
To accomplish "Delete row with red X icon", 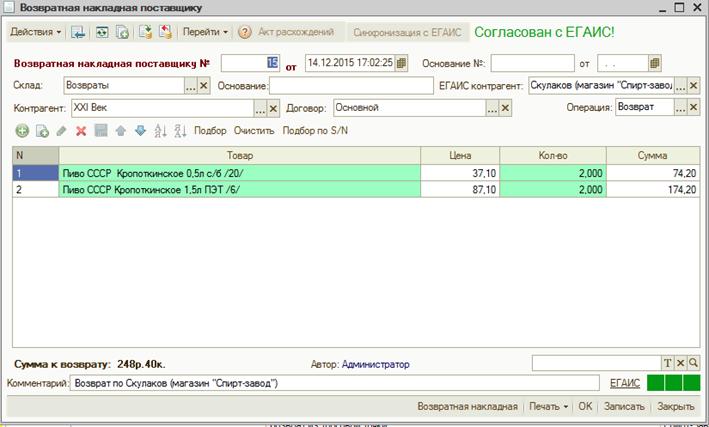I will tap(81, 131).
